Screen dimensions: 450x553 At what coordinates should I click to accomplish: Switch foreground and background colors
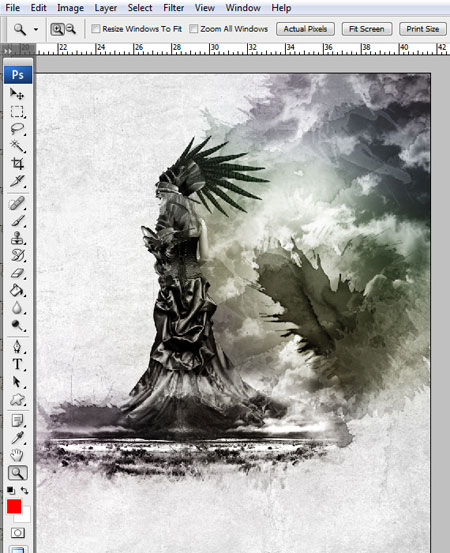click(25, 491)
